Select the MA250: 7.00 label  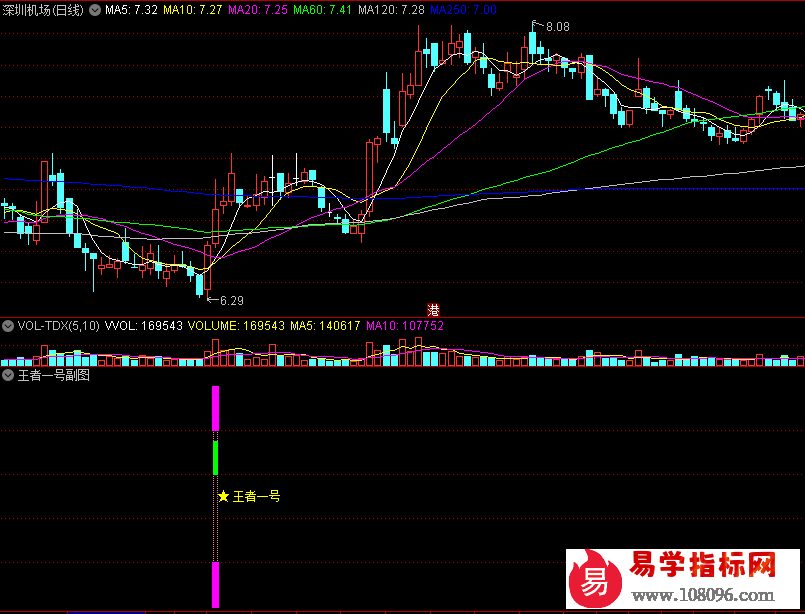(x=463, y=10)
